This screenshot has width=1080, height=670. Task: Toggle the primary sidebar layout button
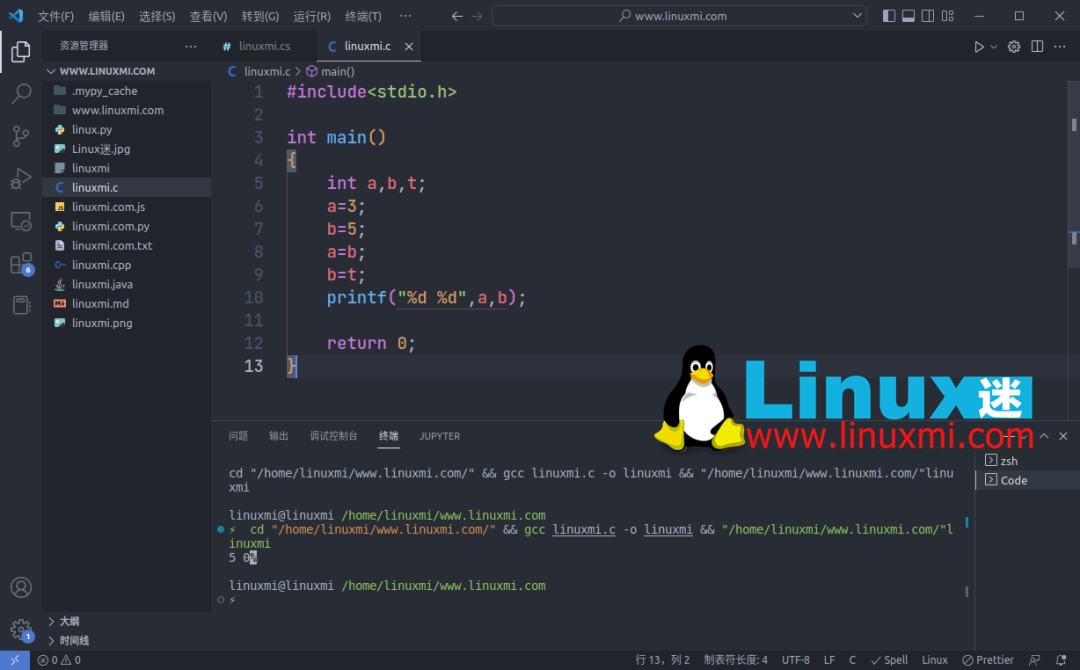pos(889,16)
